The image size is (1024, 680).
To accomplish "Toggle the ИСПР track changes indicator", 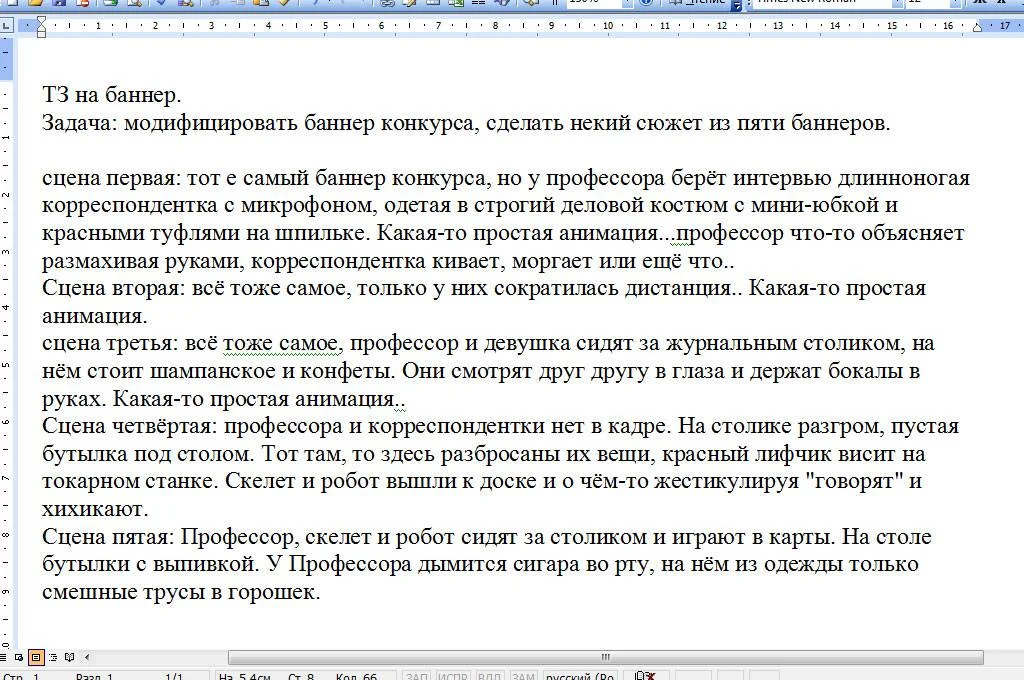I will click(453, 676).
